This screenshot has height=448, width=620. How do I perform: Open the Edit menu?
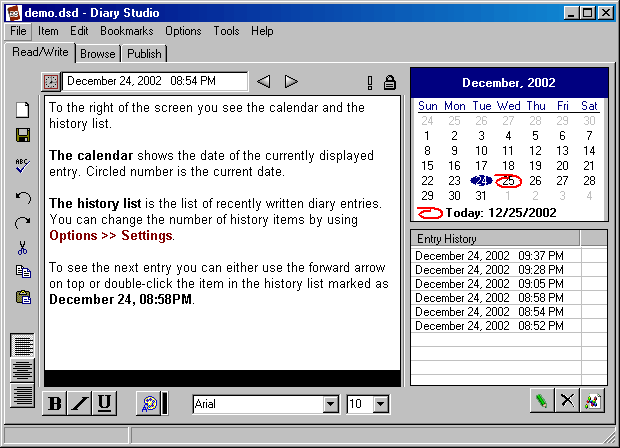coord(79,31)
